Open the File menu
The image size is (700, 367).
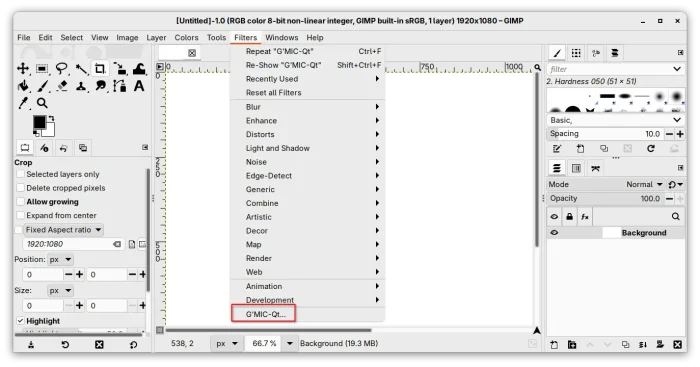(24, 38)
